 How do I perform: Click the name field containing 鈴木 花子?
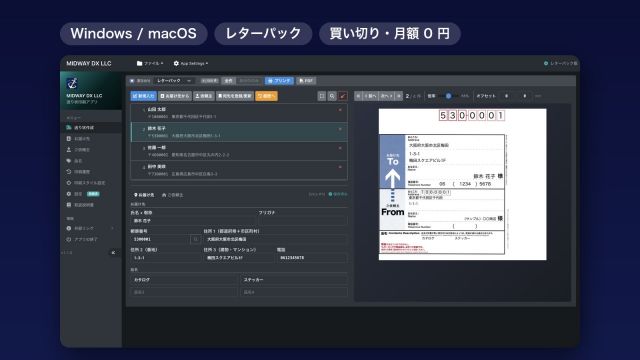click(193, 221)
